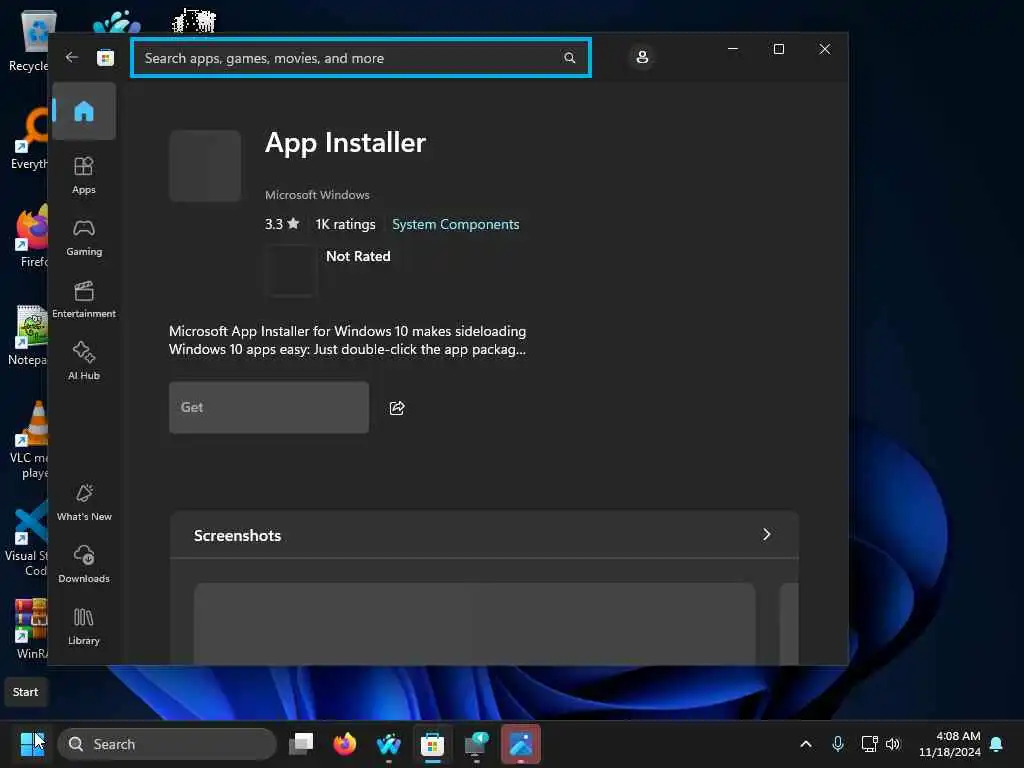
Task: Switch to the Gaming section
Action: click(x=84, y=237)
